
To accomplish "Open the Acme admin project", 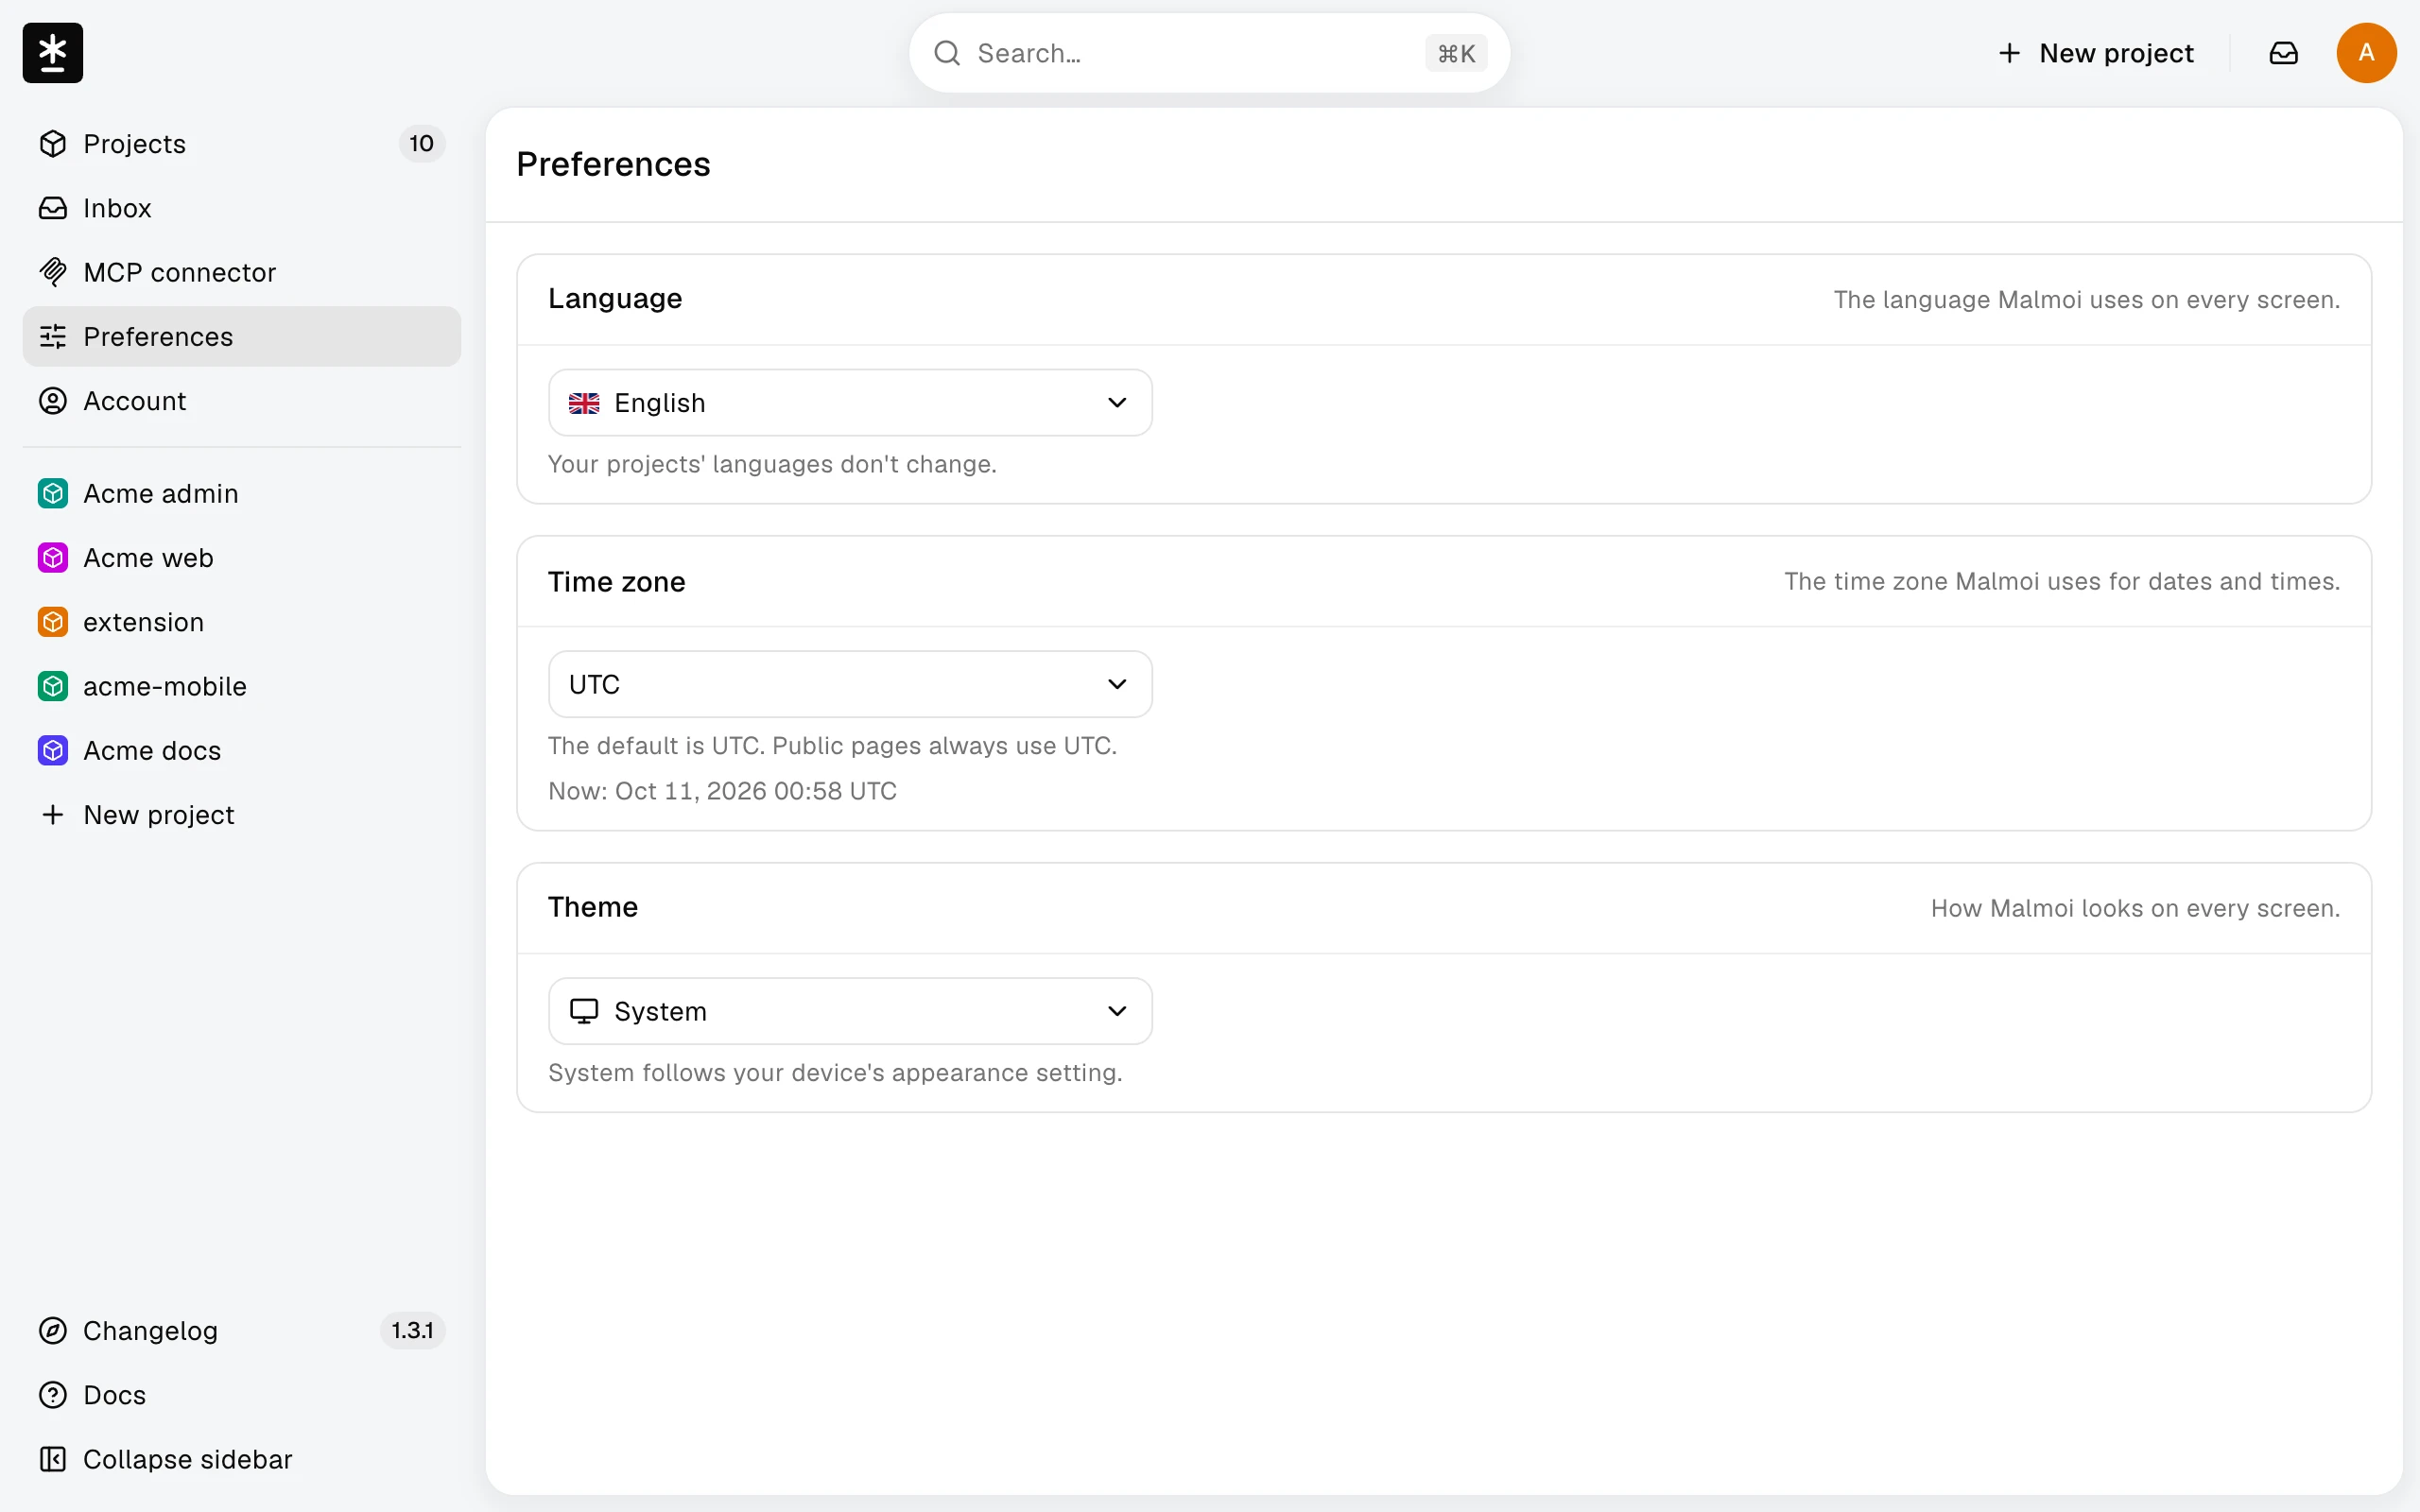I will (x=242, y=494).
